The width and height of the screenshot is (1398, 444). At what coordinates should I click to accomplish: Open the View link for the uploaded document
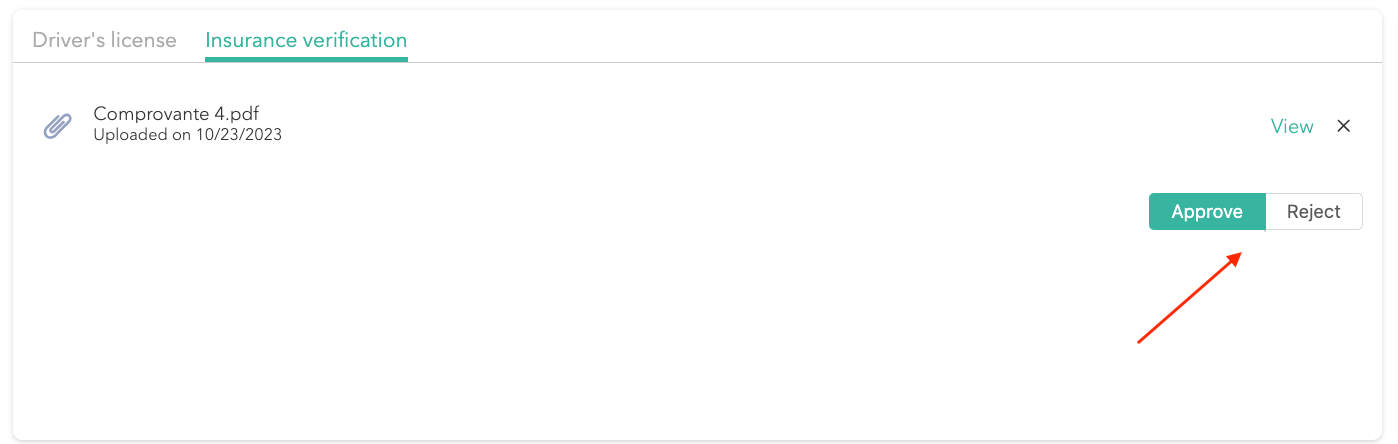point(1291,126)
